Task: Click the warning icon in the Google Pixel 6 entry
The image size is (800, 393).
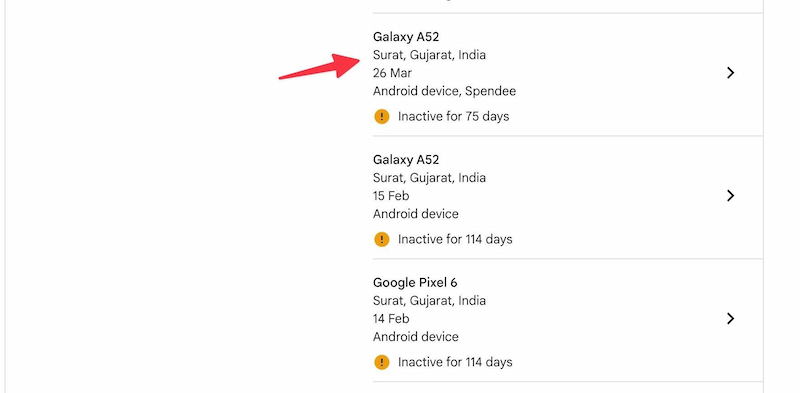Action: click(382, 362)
